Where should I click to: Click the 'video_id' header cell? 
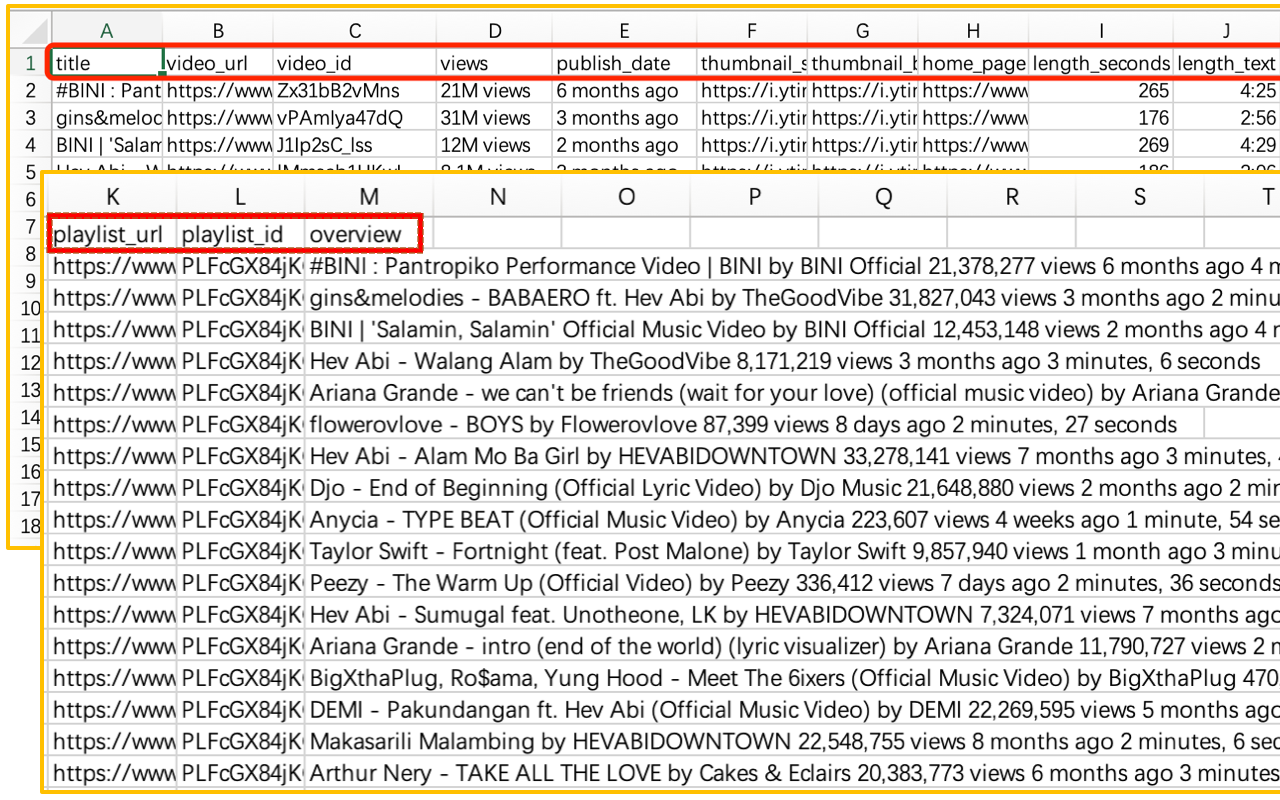[x=355, y=64]
